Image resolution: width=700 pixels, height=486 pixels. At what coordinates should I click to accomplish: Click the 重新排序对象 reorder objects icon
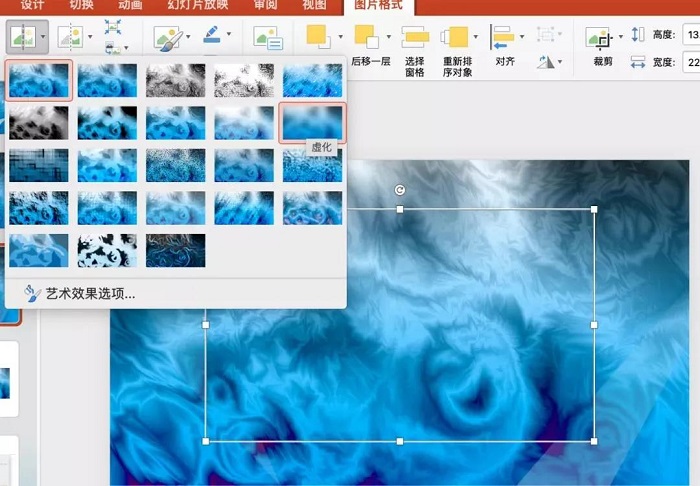456,39
